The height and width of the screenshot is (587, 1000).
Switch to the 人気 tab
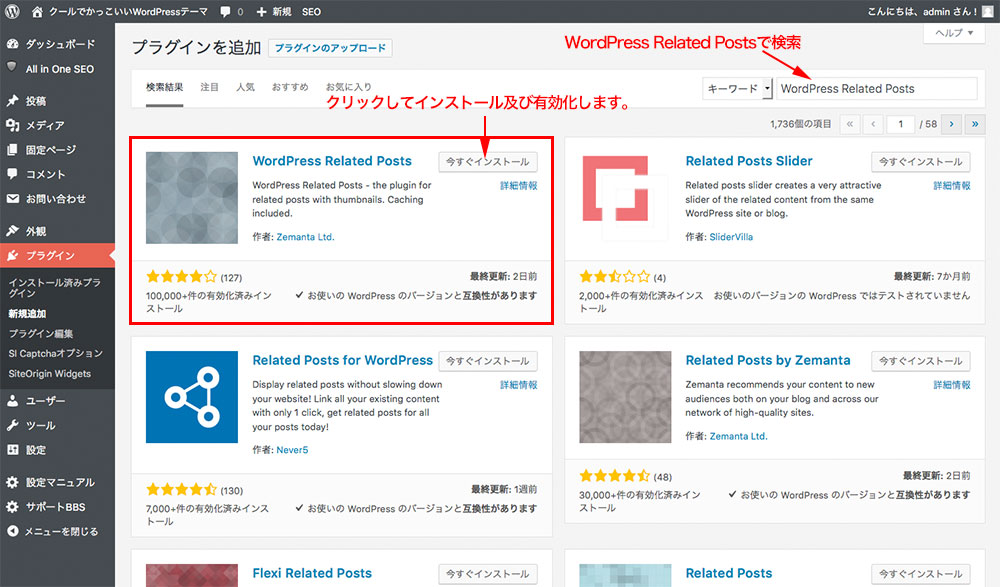point(245,87)
